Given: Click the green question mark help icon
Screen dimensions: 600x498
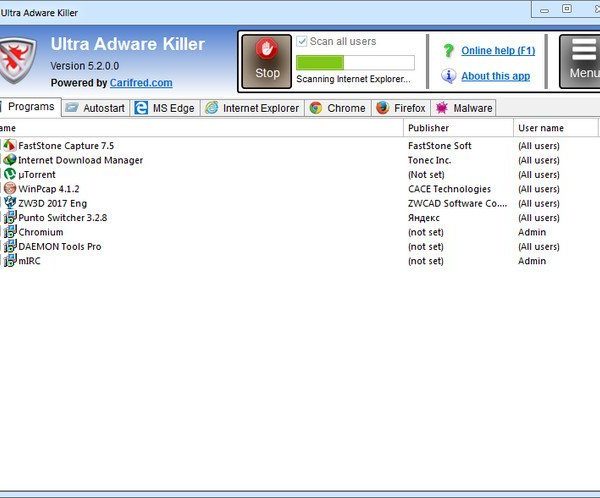Looking at the screenshot, I should tap(448, 51).
